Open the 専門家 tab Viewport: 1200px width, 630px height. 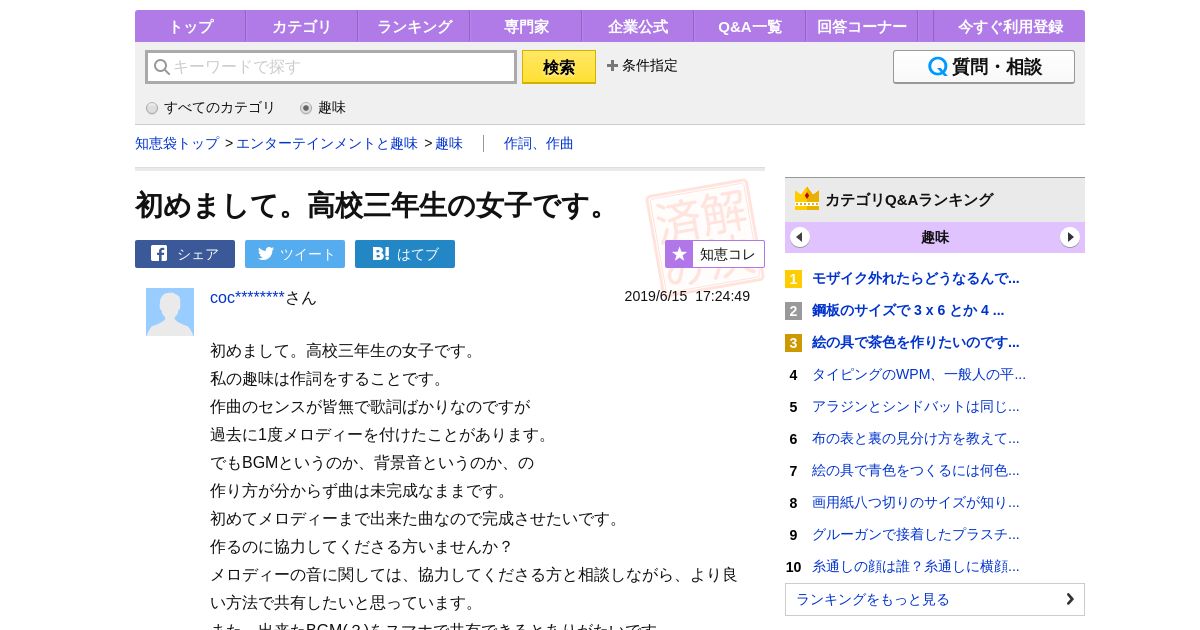(x=526, y=27)
